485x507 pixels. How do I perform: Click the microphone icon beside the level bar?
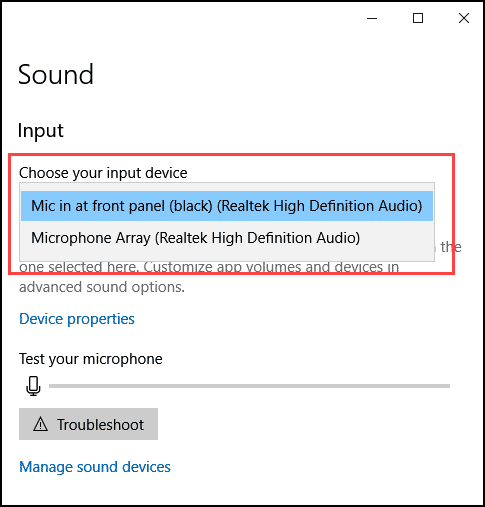click(x=33, y=386)
